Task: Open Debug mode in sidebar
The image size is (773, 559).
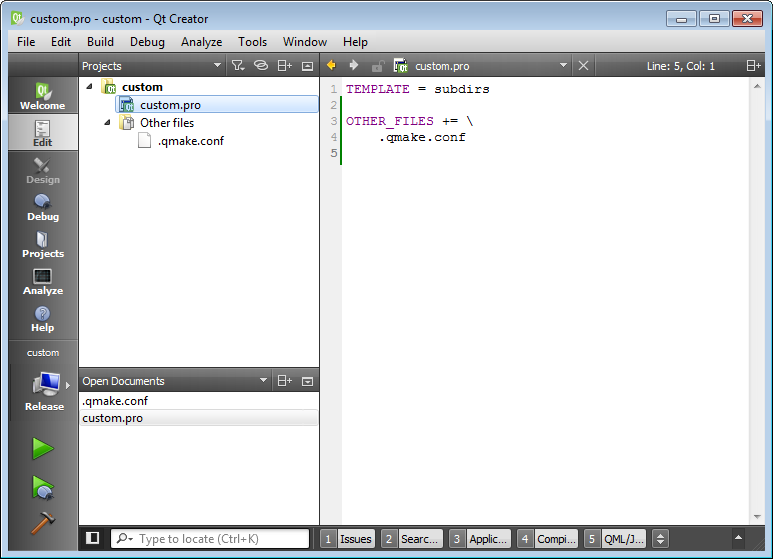Action: [43, 208]
